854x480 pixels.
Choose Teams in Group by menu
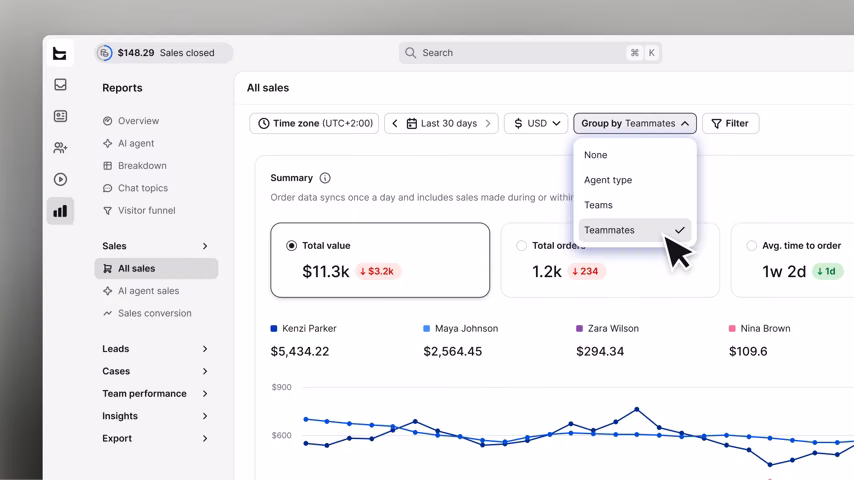635,205
